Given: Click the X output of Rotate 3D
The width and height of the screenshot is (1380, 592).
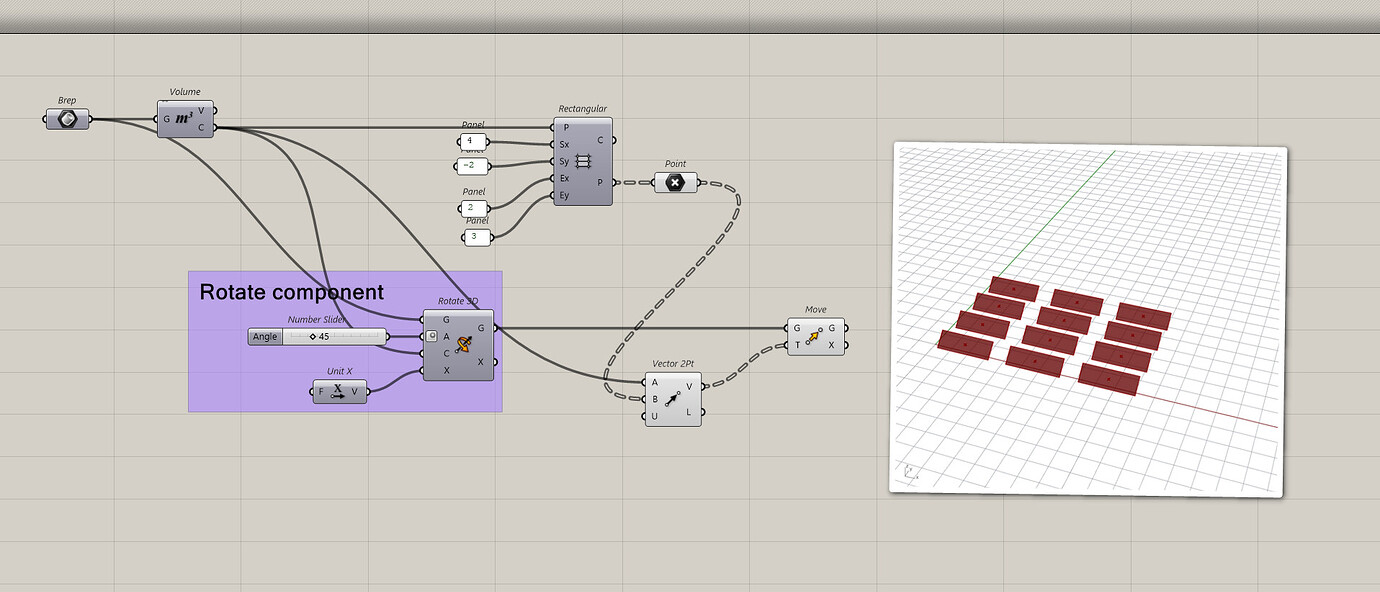Looking at the screenshot, I should (481, 362).
